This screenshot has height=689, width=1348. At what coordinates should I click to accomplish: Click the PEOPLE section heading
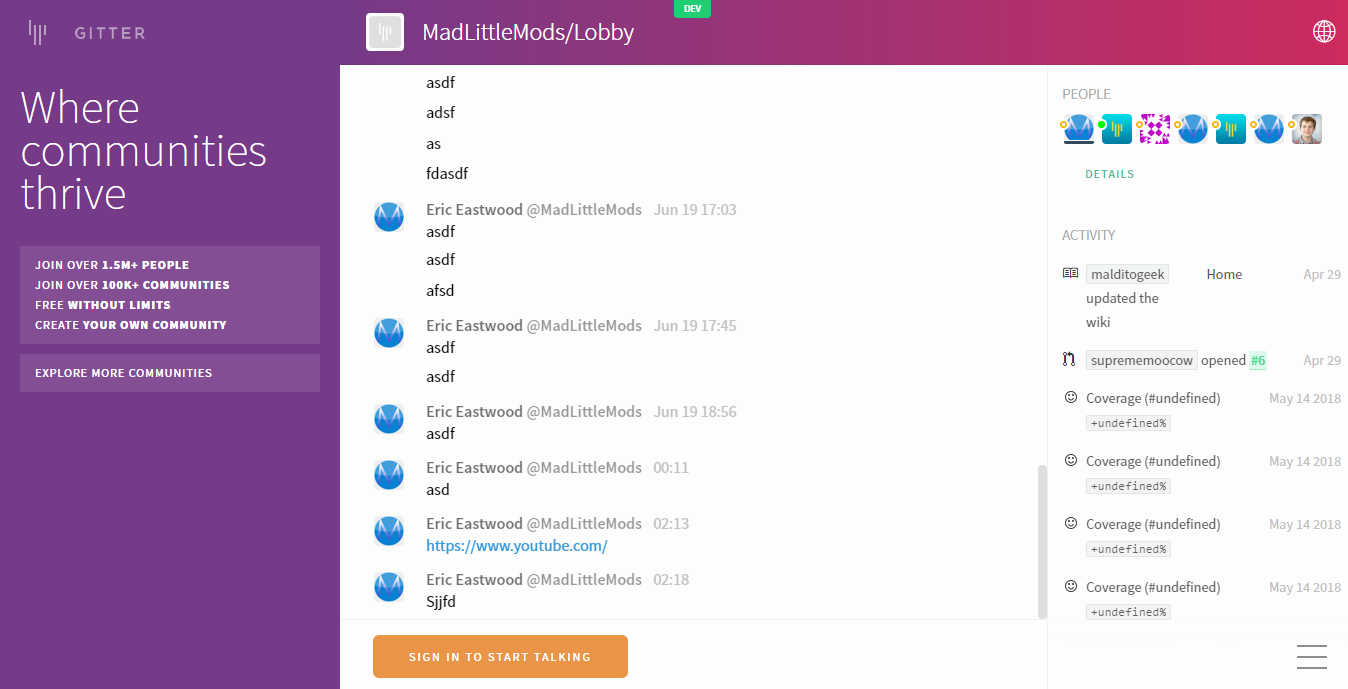coord(1086,94)
